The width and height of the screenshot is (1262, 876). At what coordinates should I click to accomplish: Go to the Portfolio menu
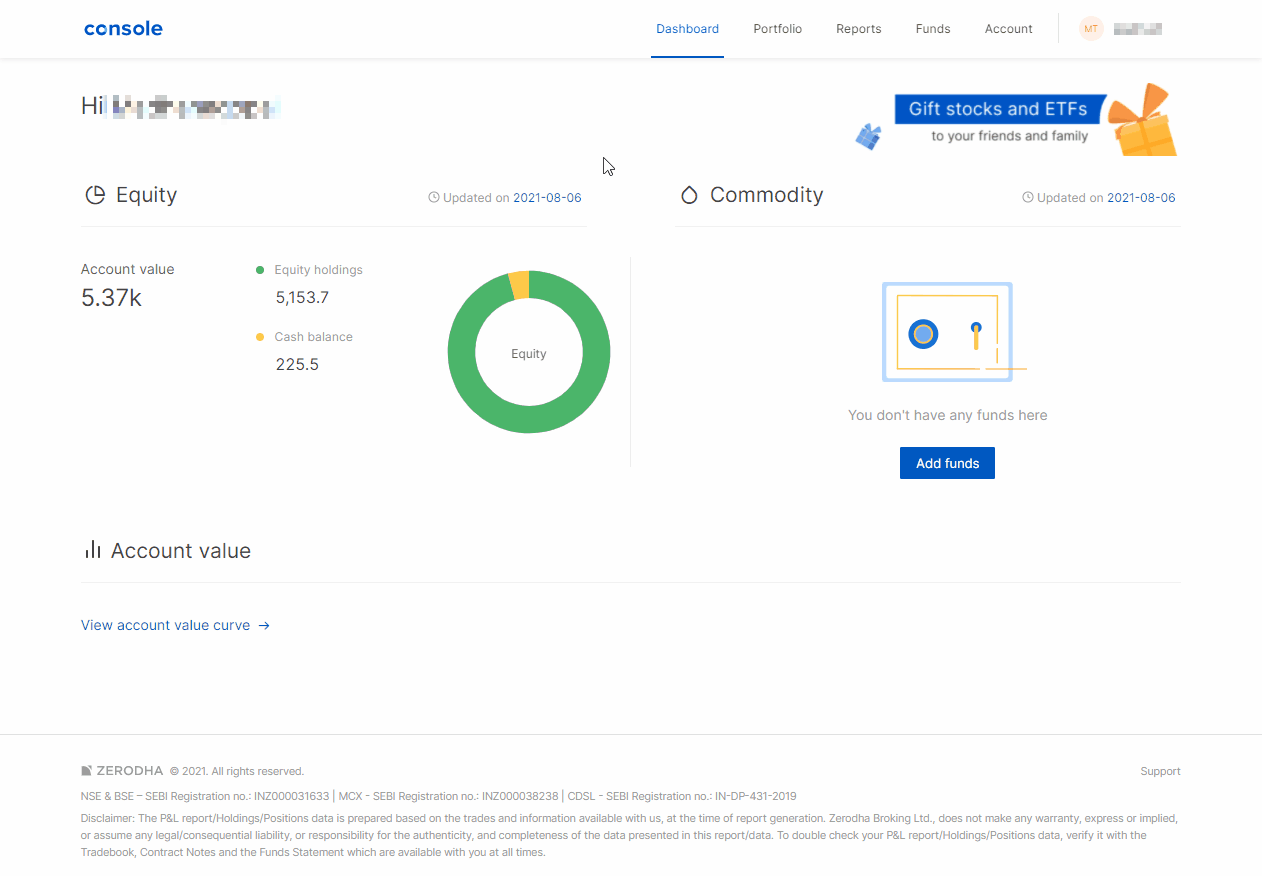777,29
